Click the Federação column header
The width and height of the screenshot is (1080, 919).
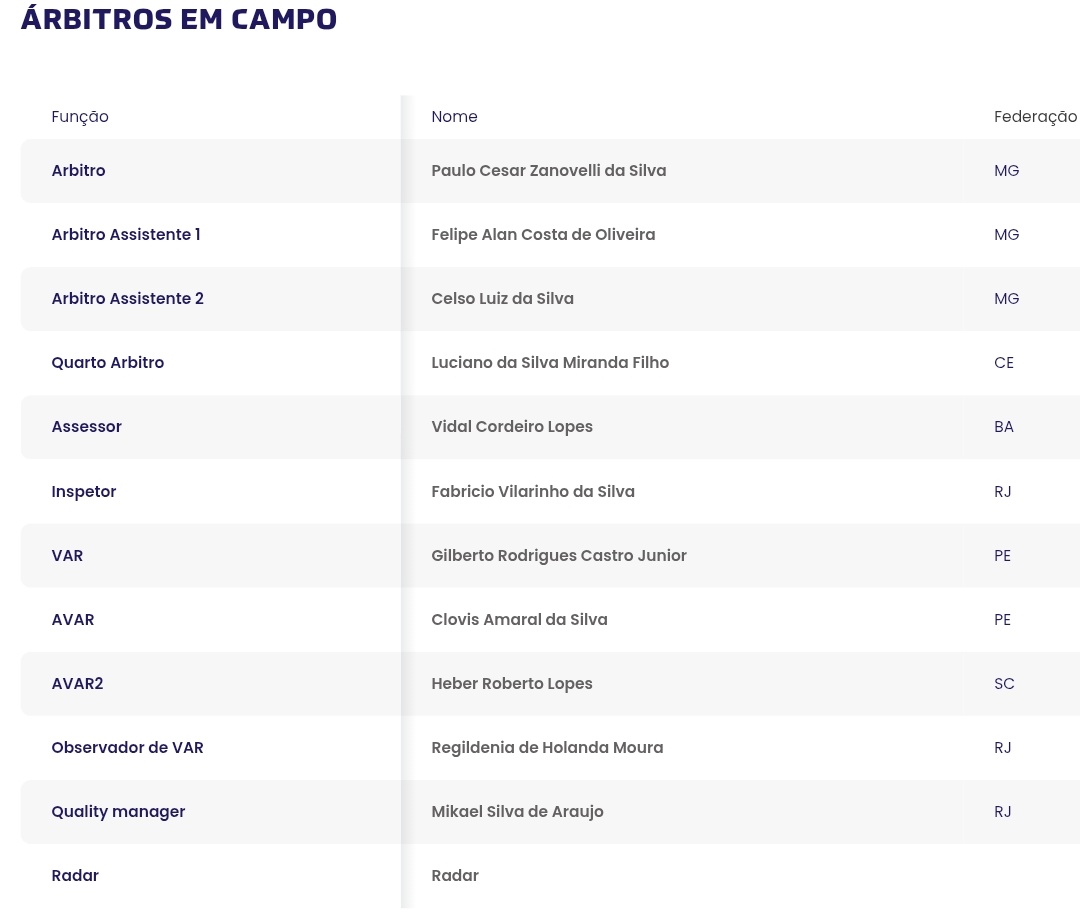pyautogui.click(x=1035, y=117)
